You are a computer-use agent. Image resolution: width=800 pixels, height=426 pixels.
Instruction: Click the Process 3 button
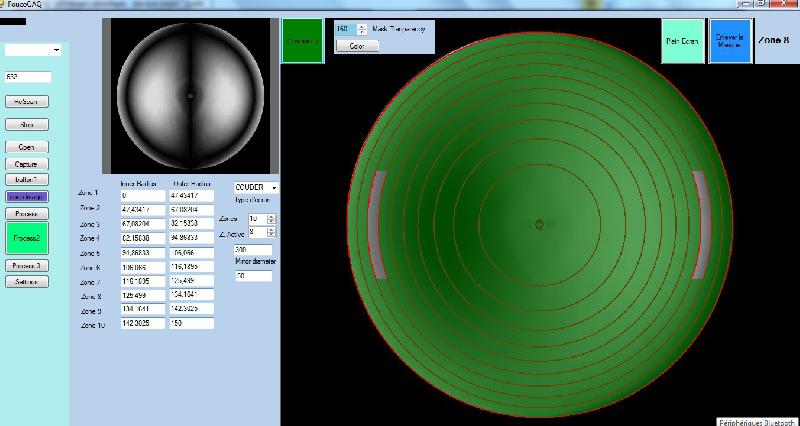click(27, 266)
